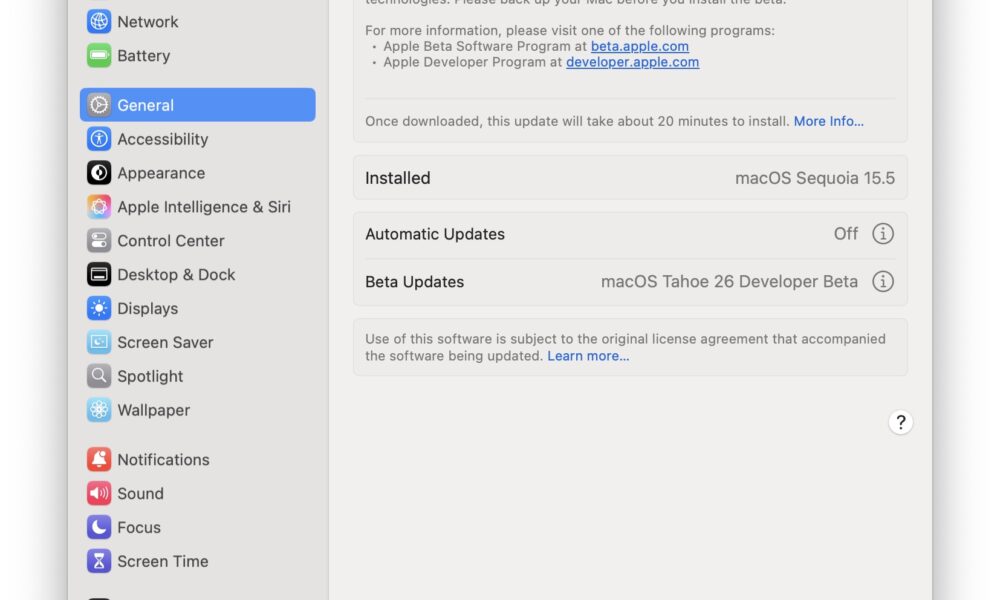Open Network settings pane
The width and height of the screenshot is (1000, 600).
coord(198,22)
